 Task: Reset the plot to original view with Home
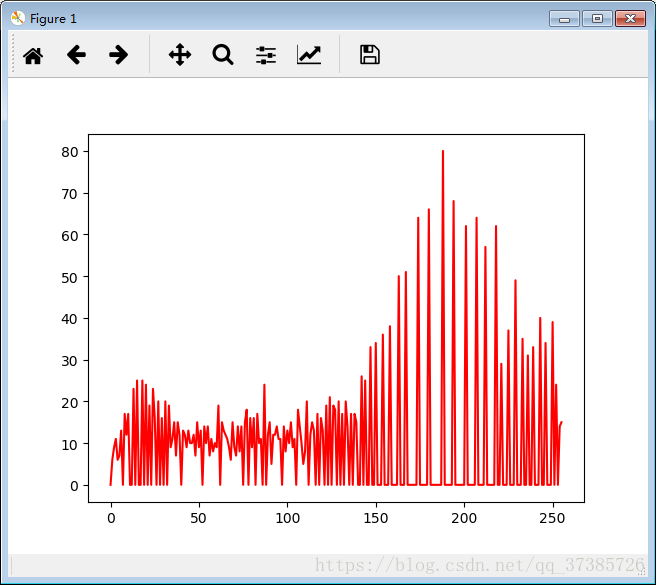(33, 55)
